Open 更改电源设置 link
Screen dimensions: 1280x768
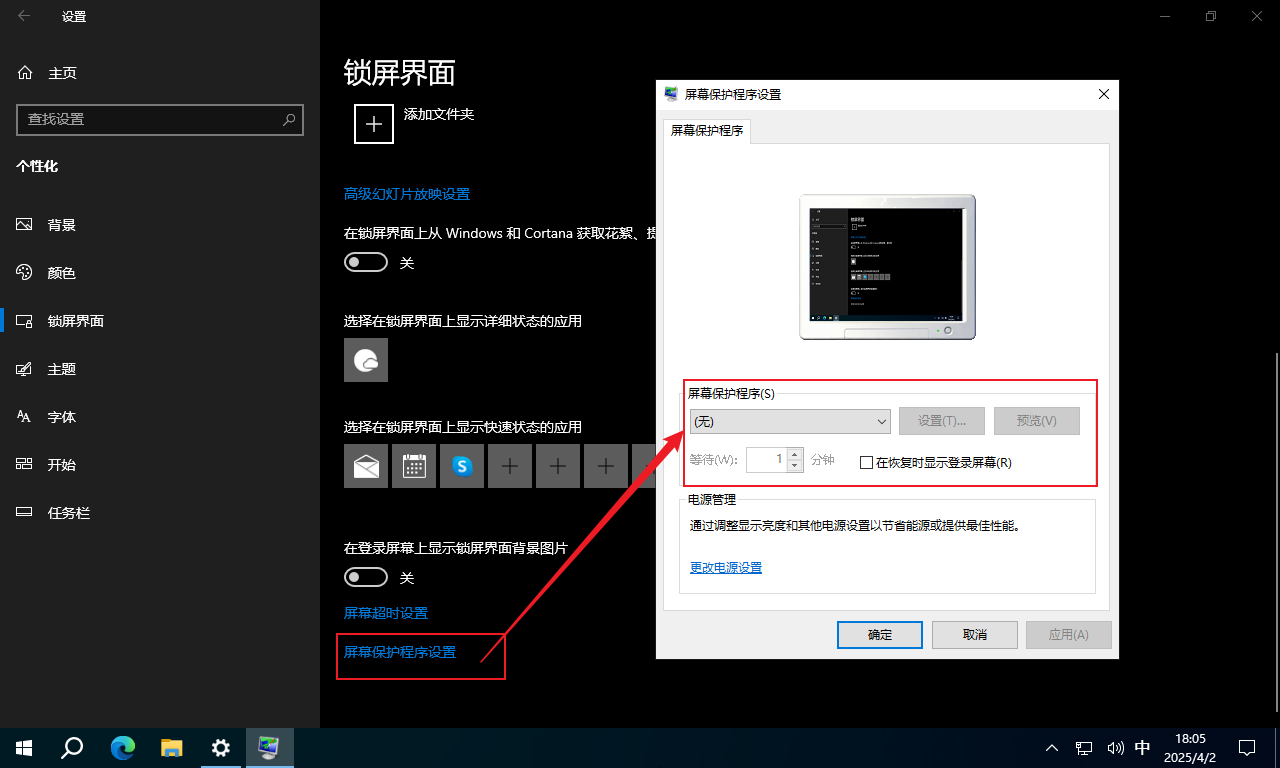[x=726, y=568]
